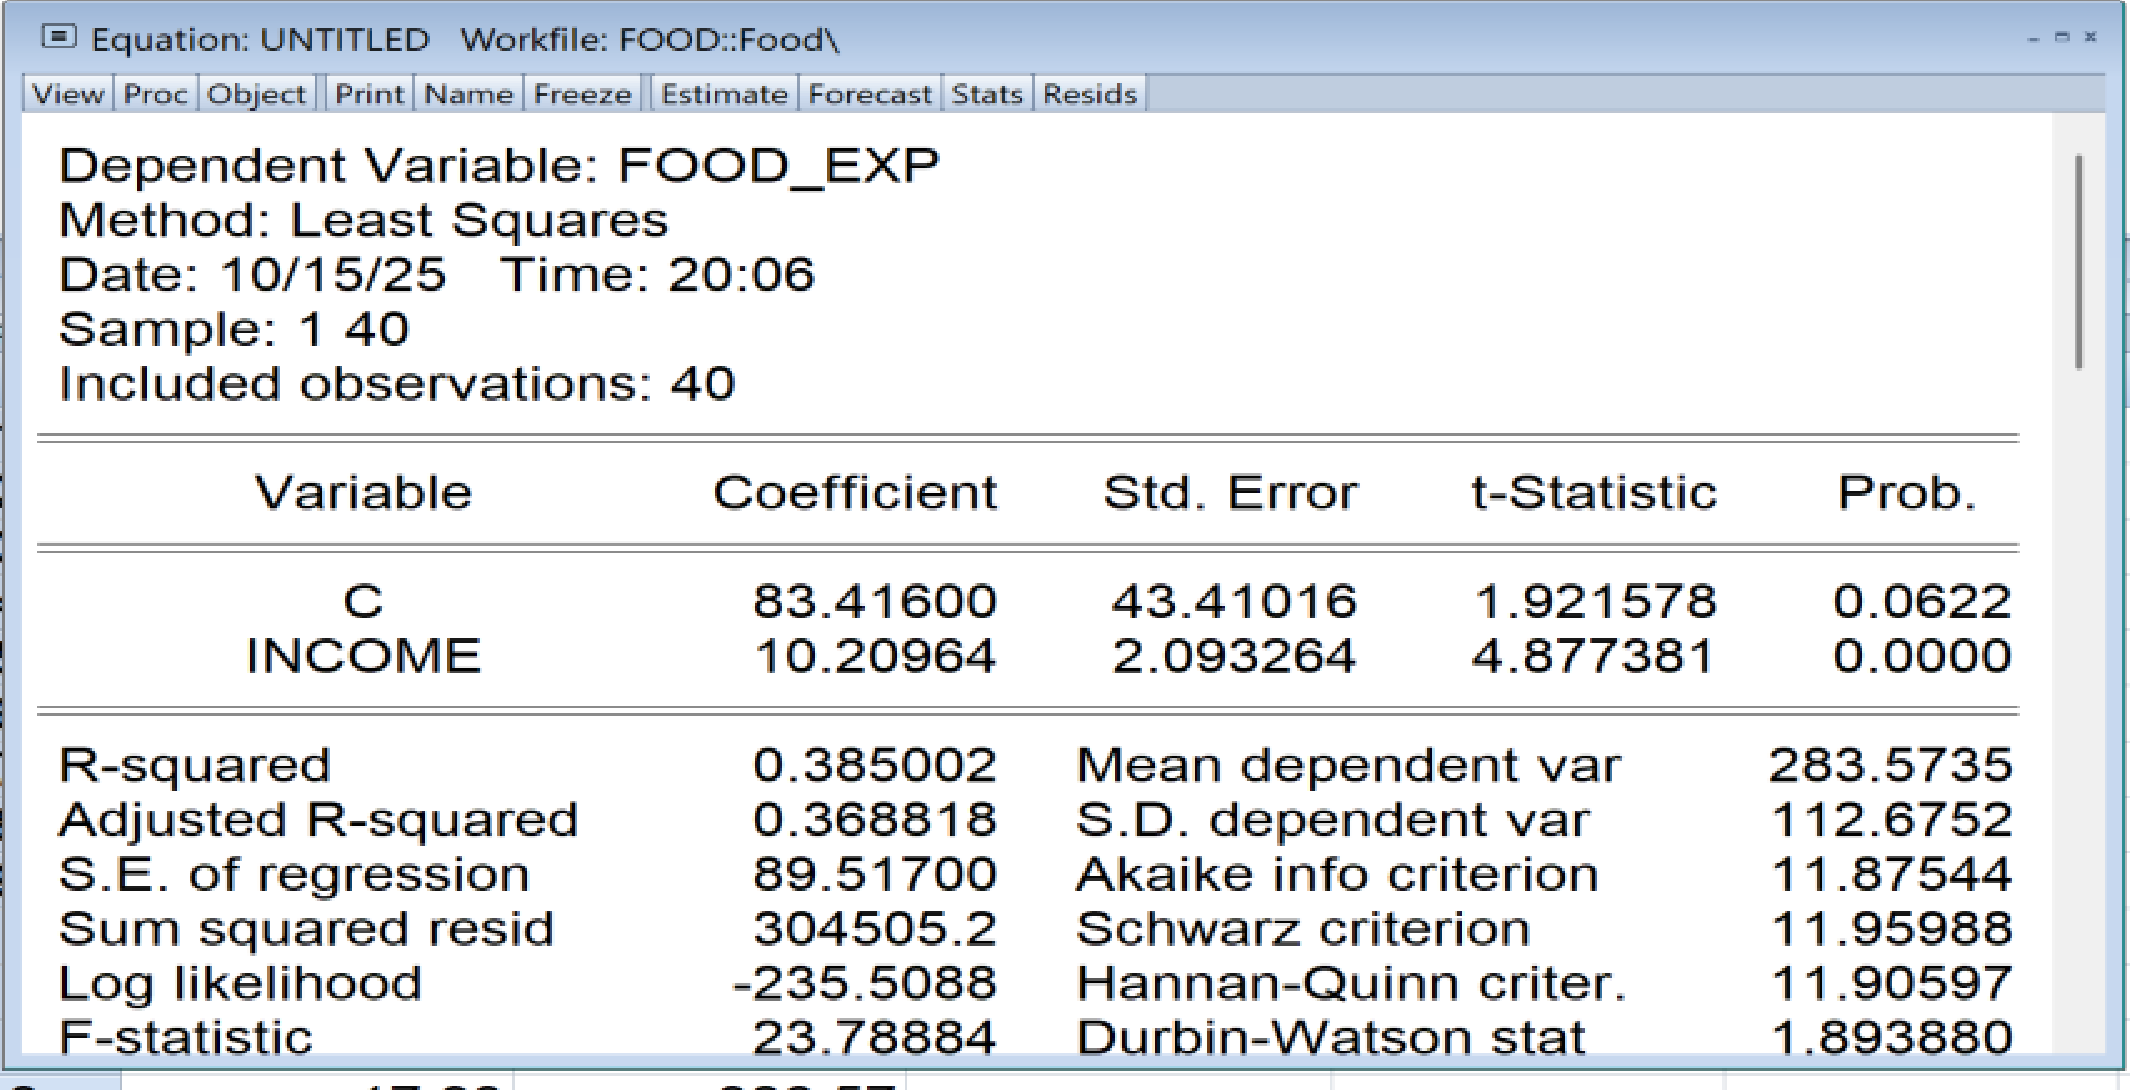
Task: Open the Proc menu button
Action: [155, 94]
